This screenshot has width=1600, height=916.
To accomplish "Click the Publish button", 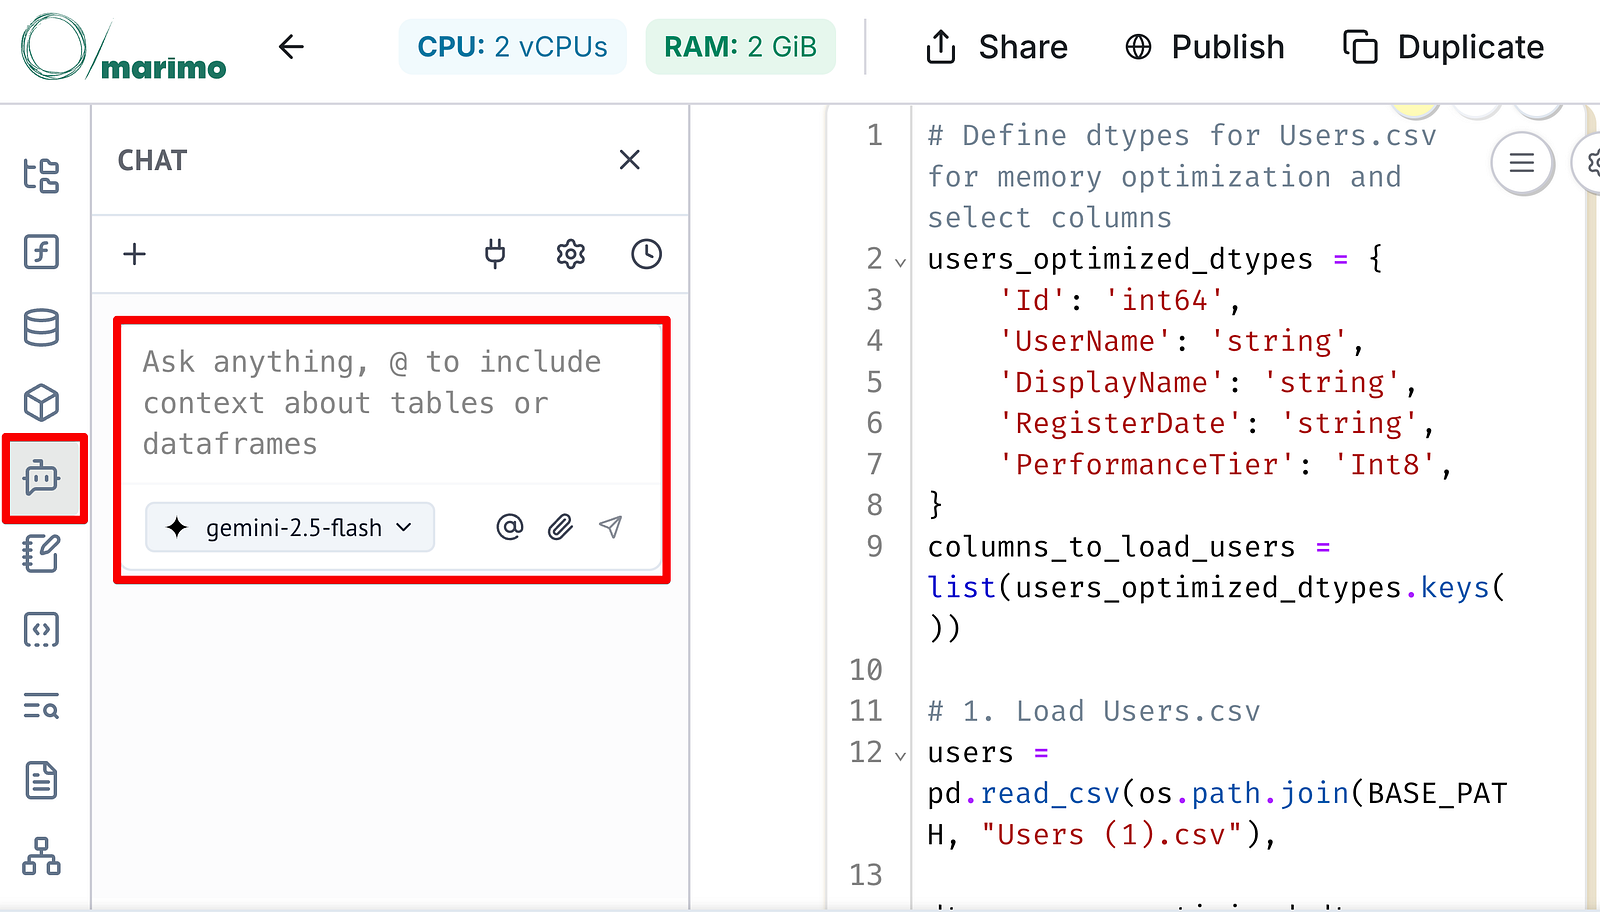I will 1205,47.
